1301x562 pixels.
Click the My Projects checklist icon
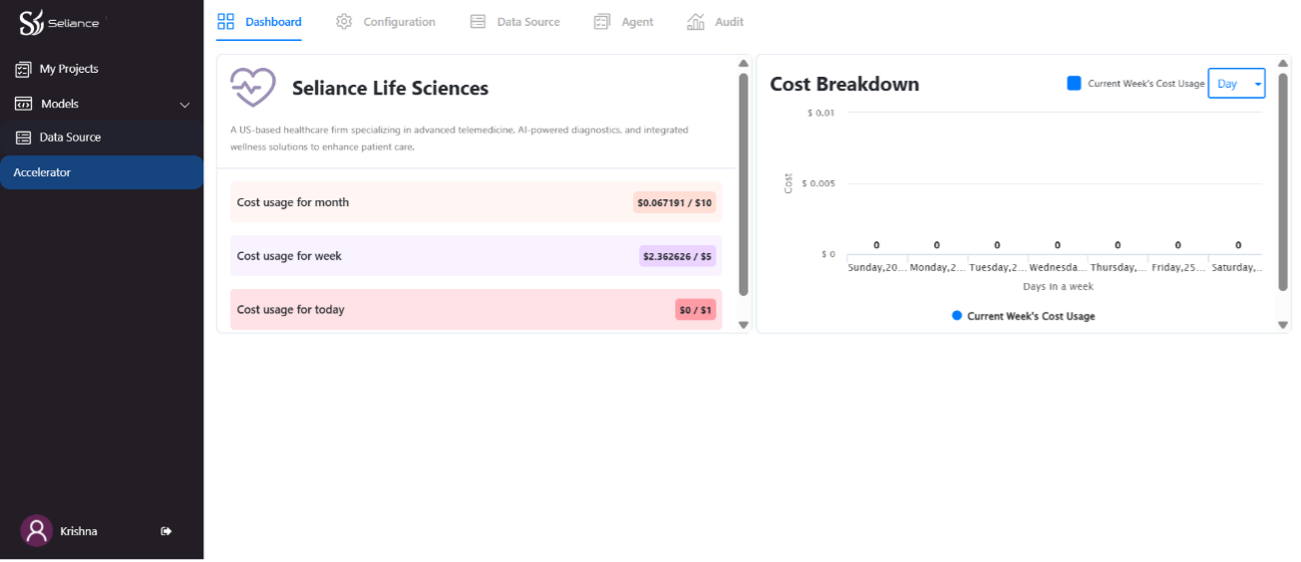pyautogui.click(x=23, y=69)
